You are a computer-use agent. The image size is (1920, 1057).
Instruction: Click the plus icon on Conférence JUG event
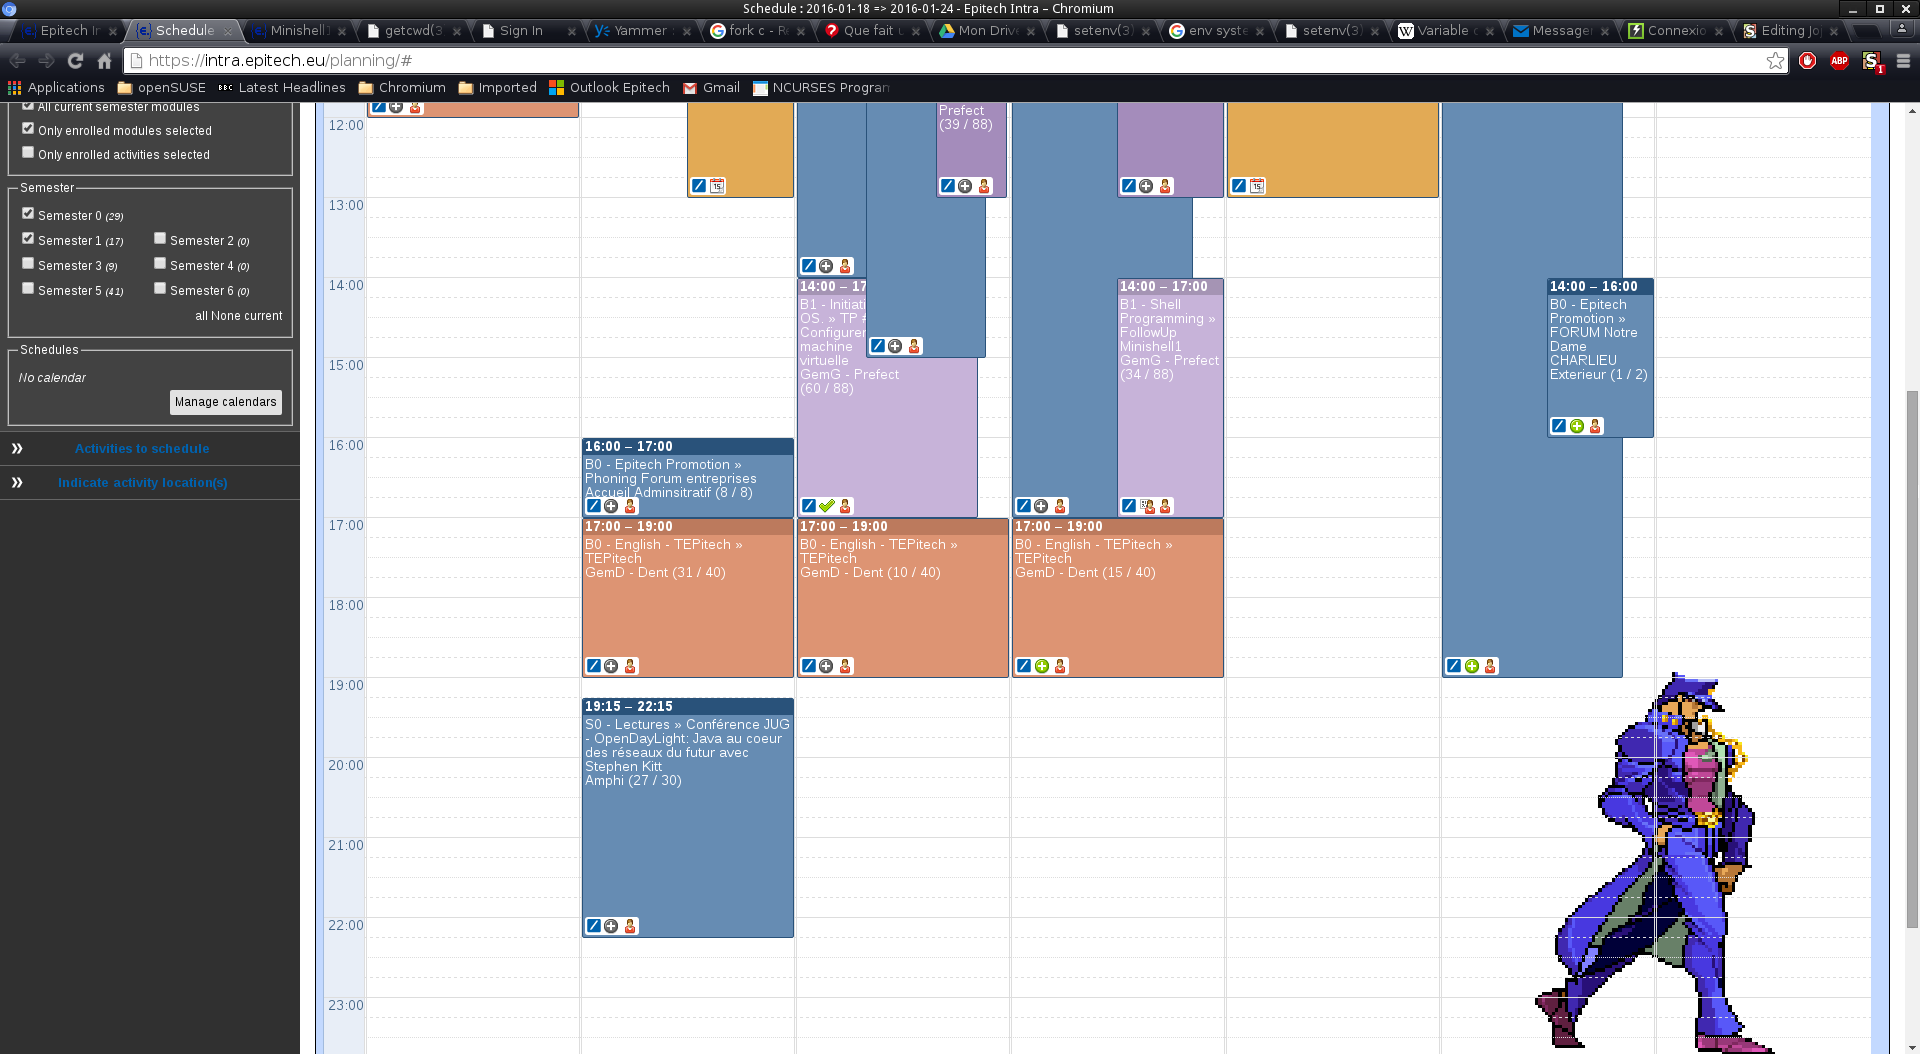[x=611, y=926]
